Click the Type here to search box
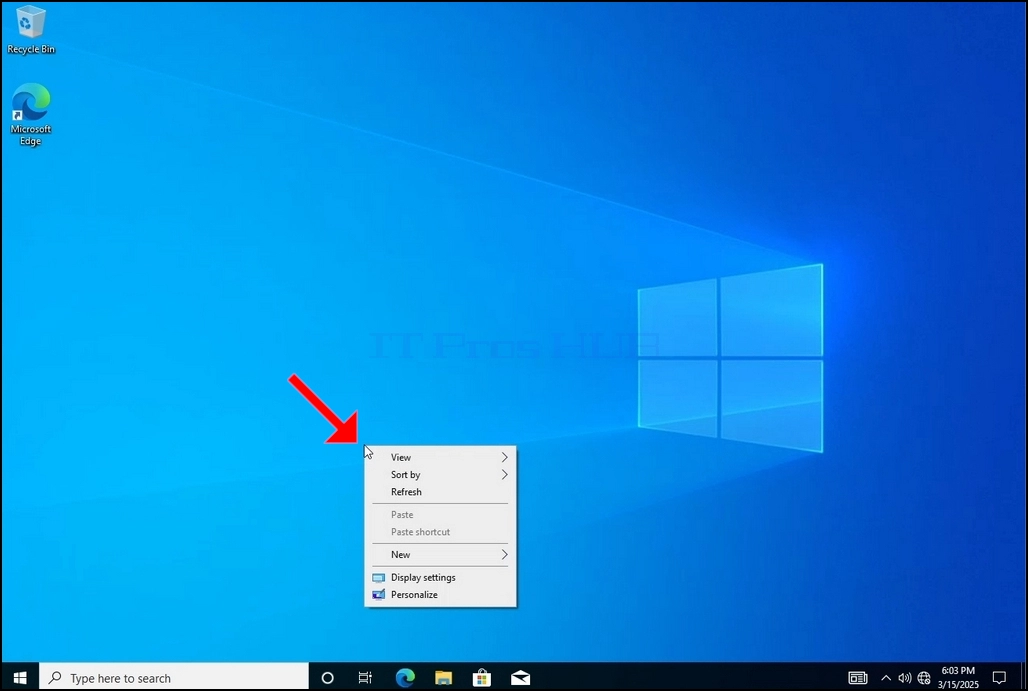This screenshot has width=1028, height=691. coord(174,677)
